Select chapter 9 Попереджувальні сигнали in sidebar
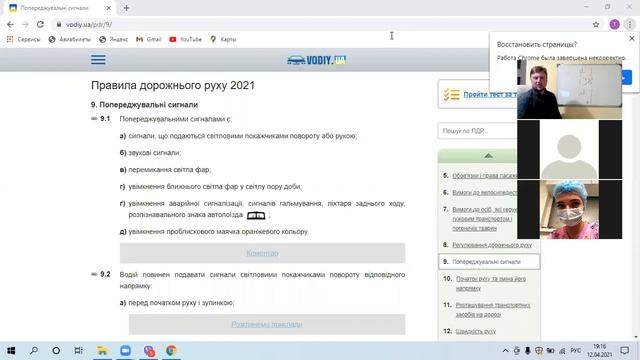The height and width of the screenshot is (360, 640). 489,262
